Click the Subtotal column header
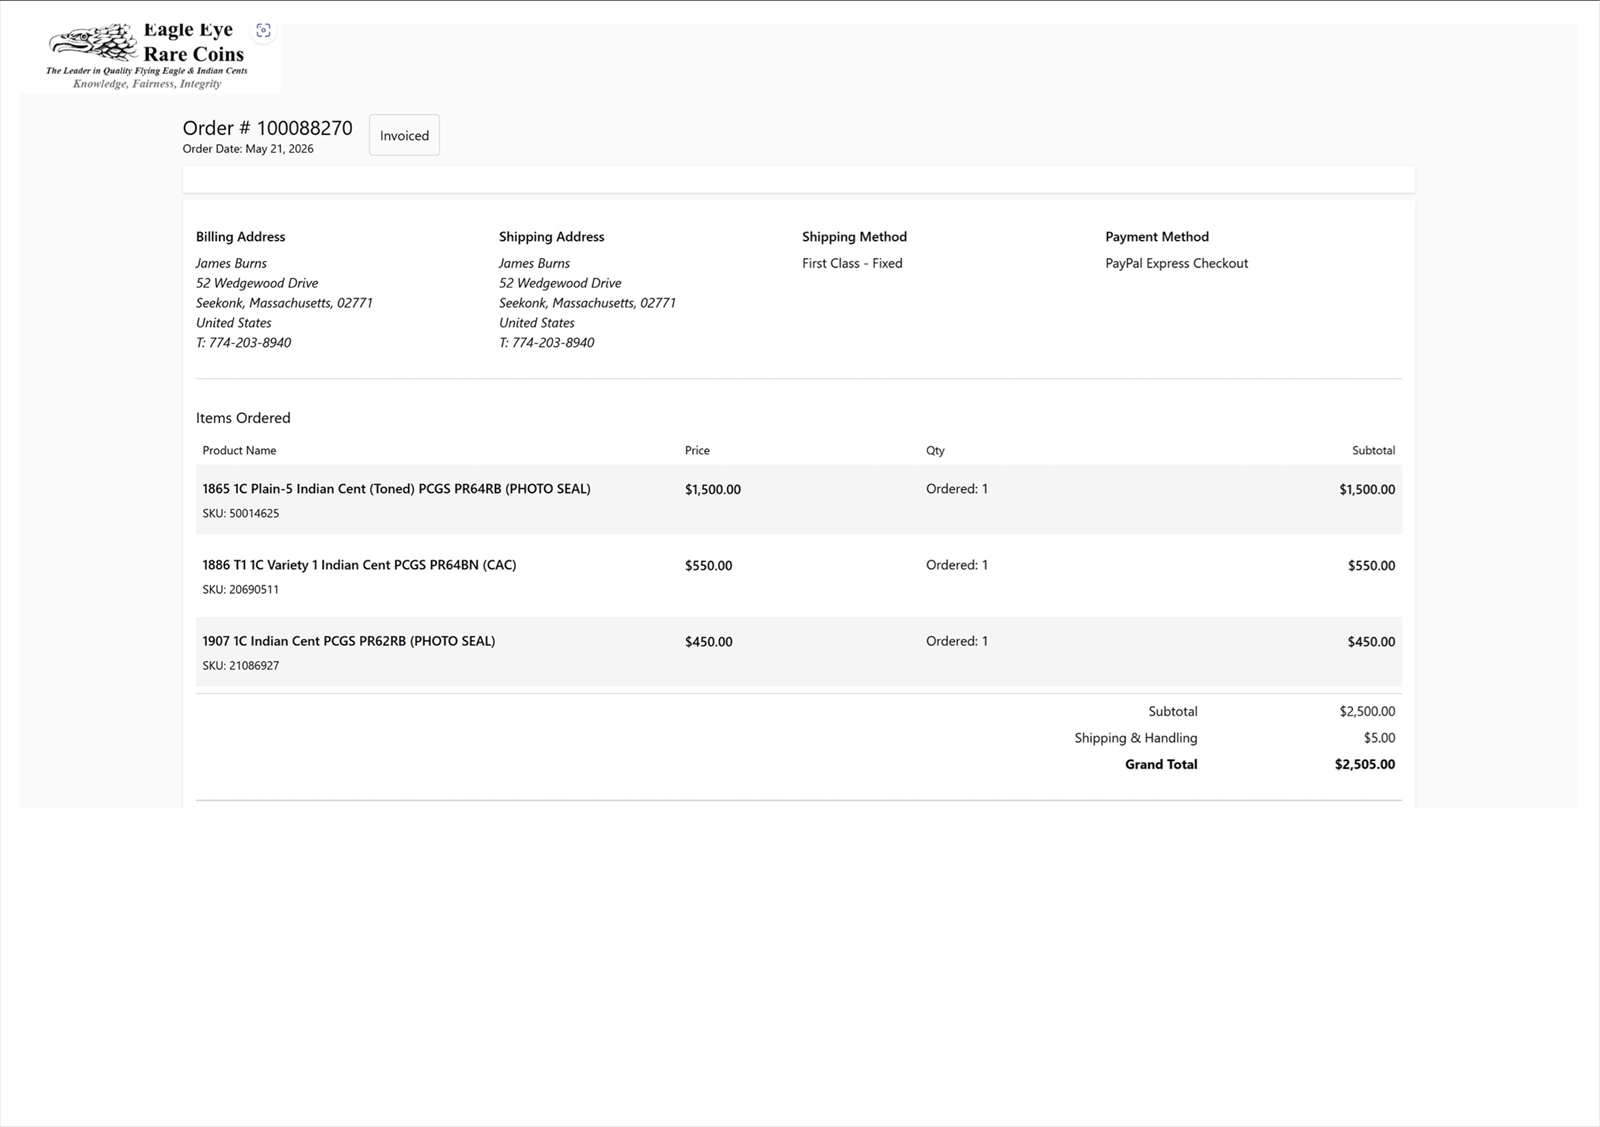 pos(1373,451)
